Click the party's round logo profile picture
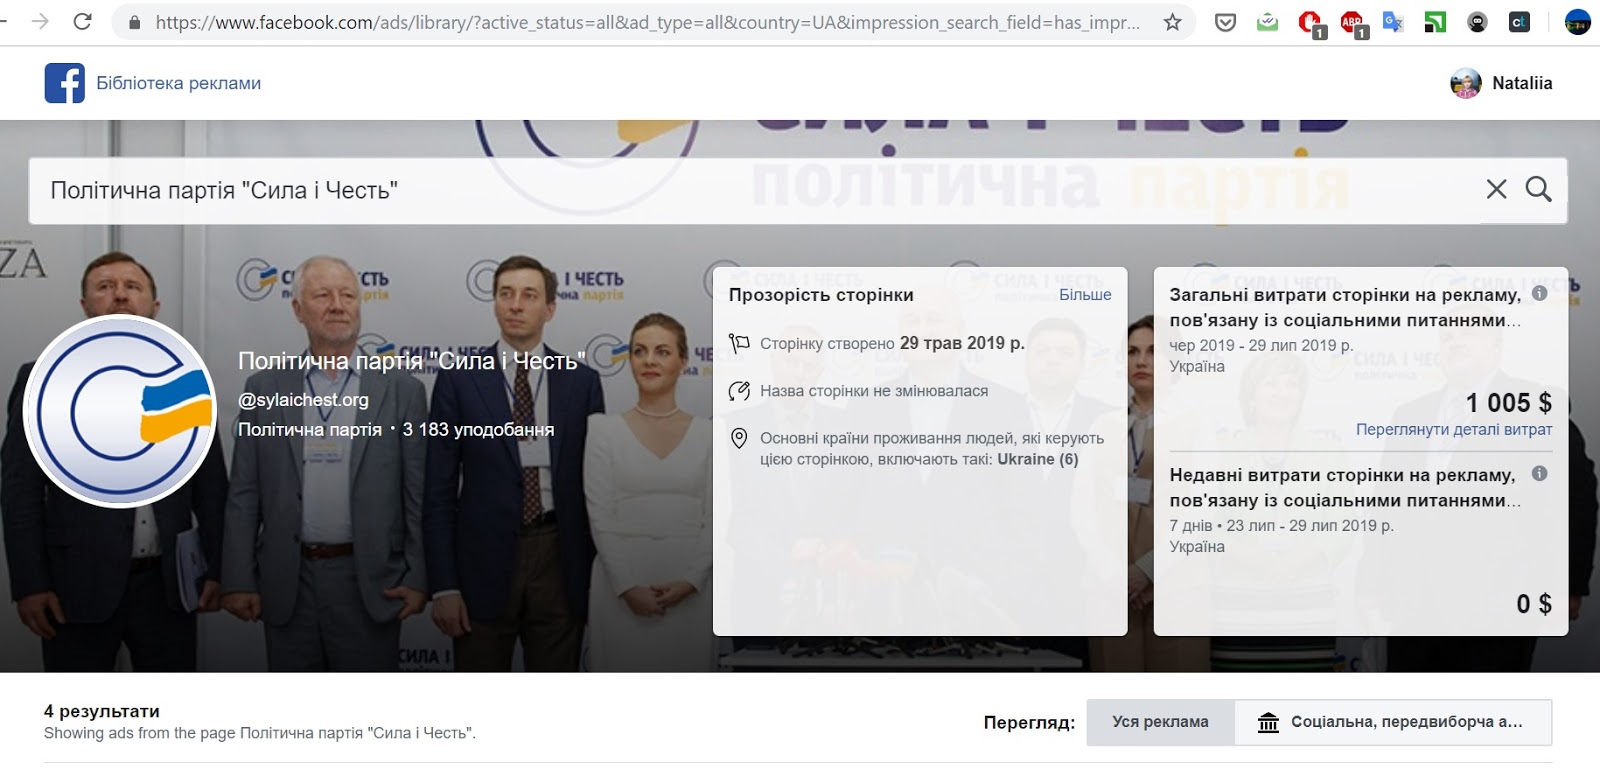Image resolution: width=1600 pixels, height=783 pixels. tap(120, 411)
